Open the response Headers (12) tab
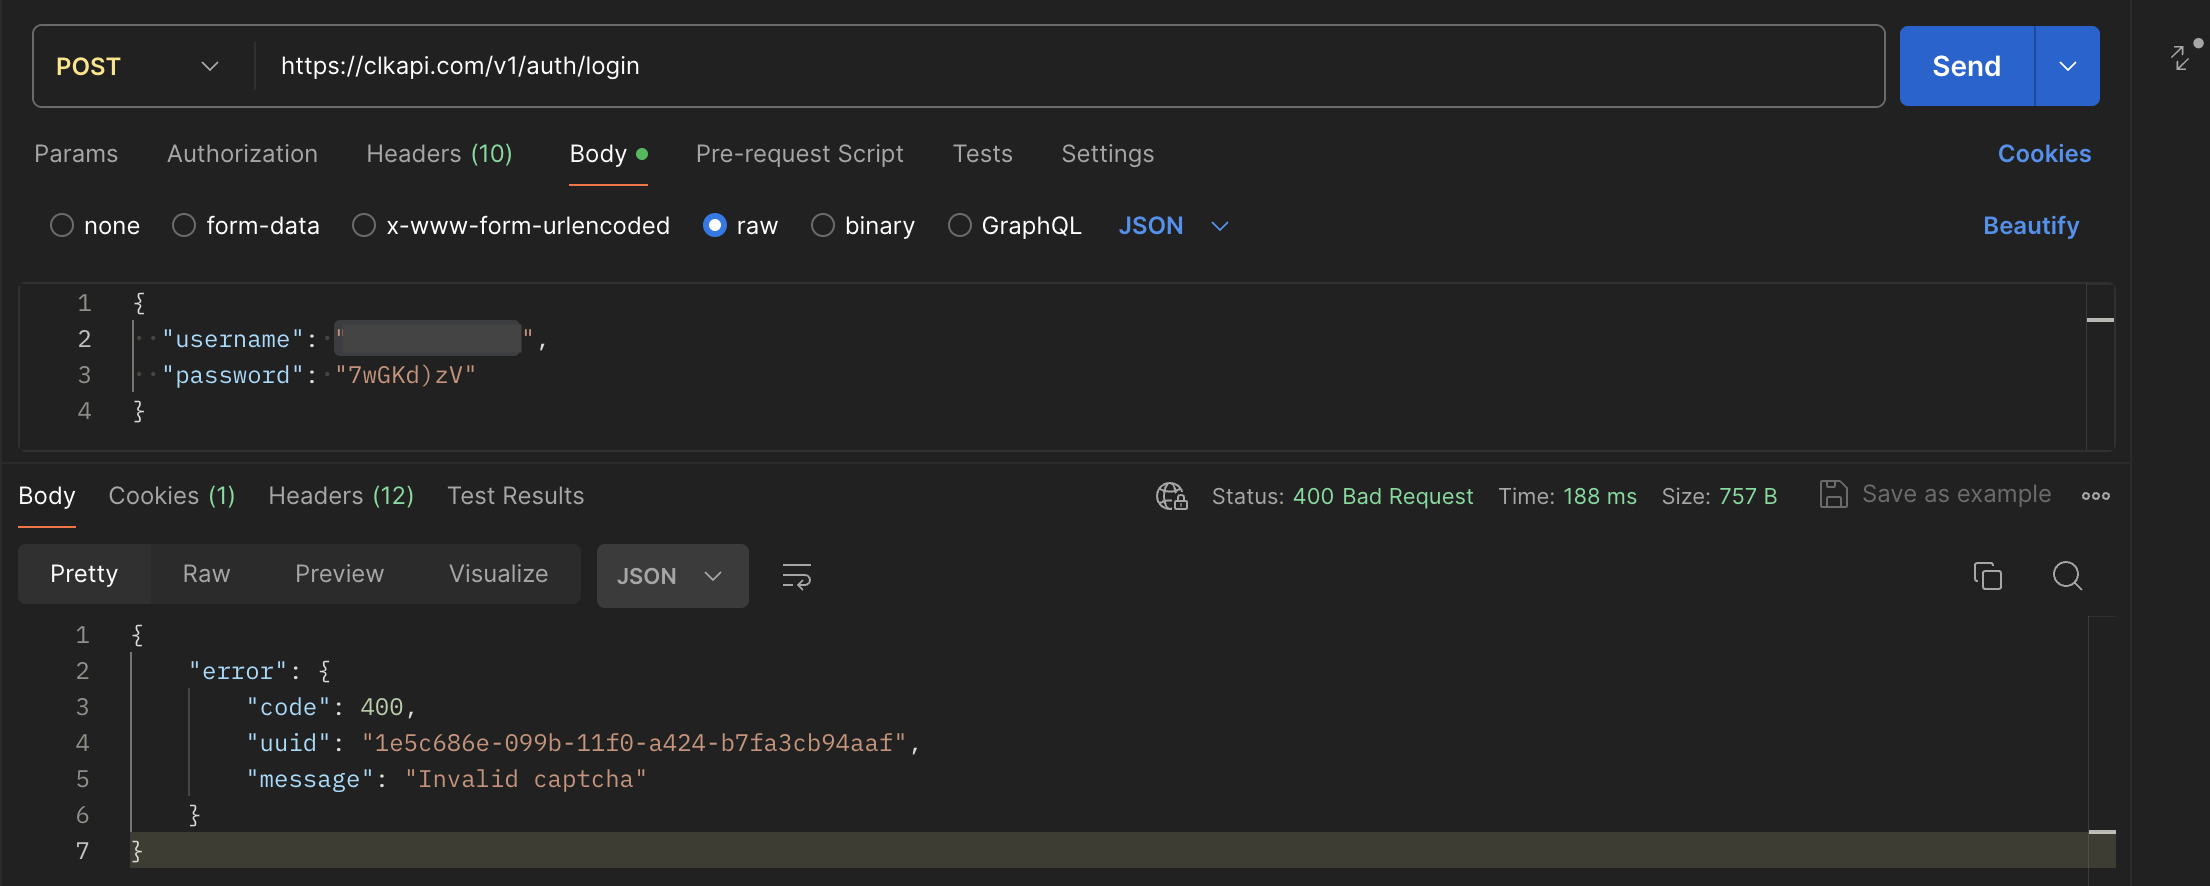This screenshot has width=2210, height=886. click(341, 496)
